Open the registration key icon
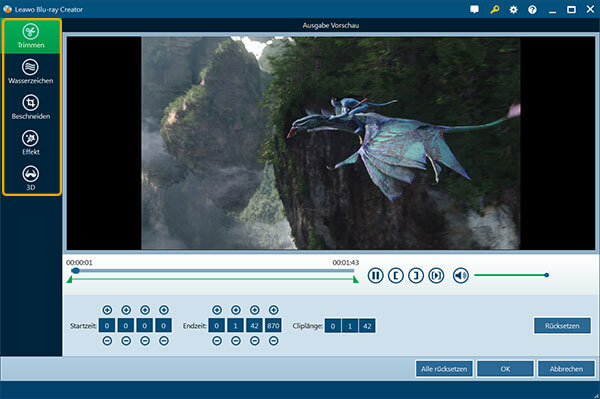 point(494,9)
